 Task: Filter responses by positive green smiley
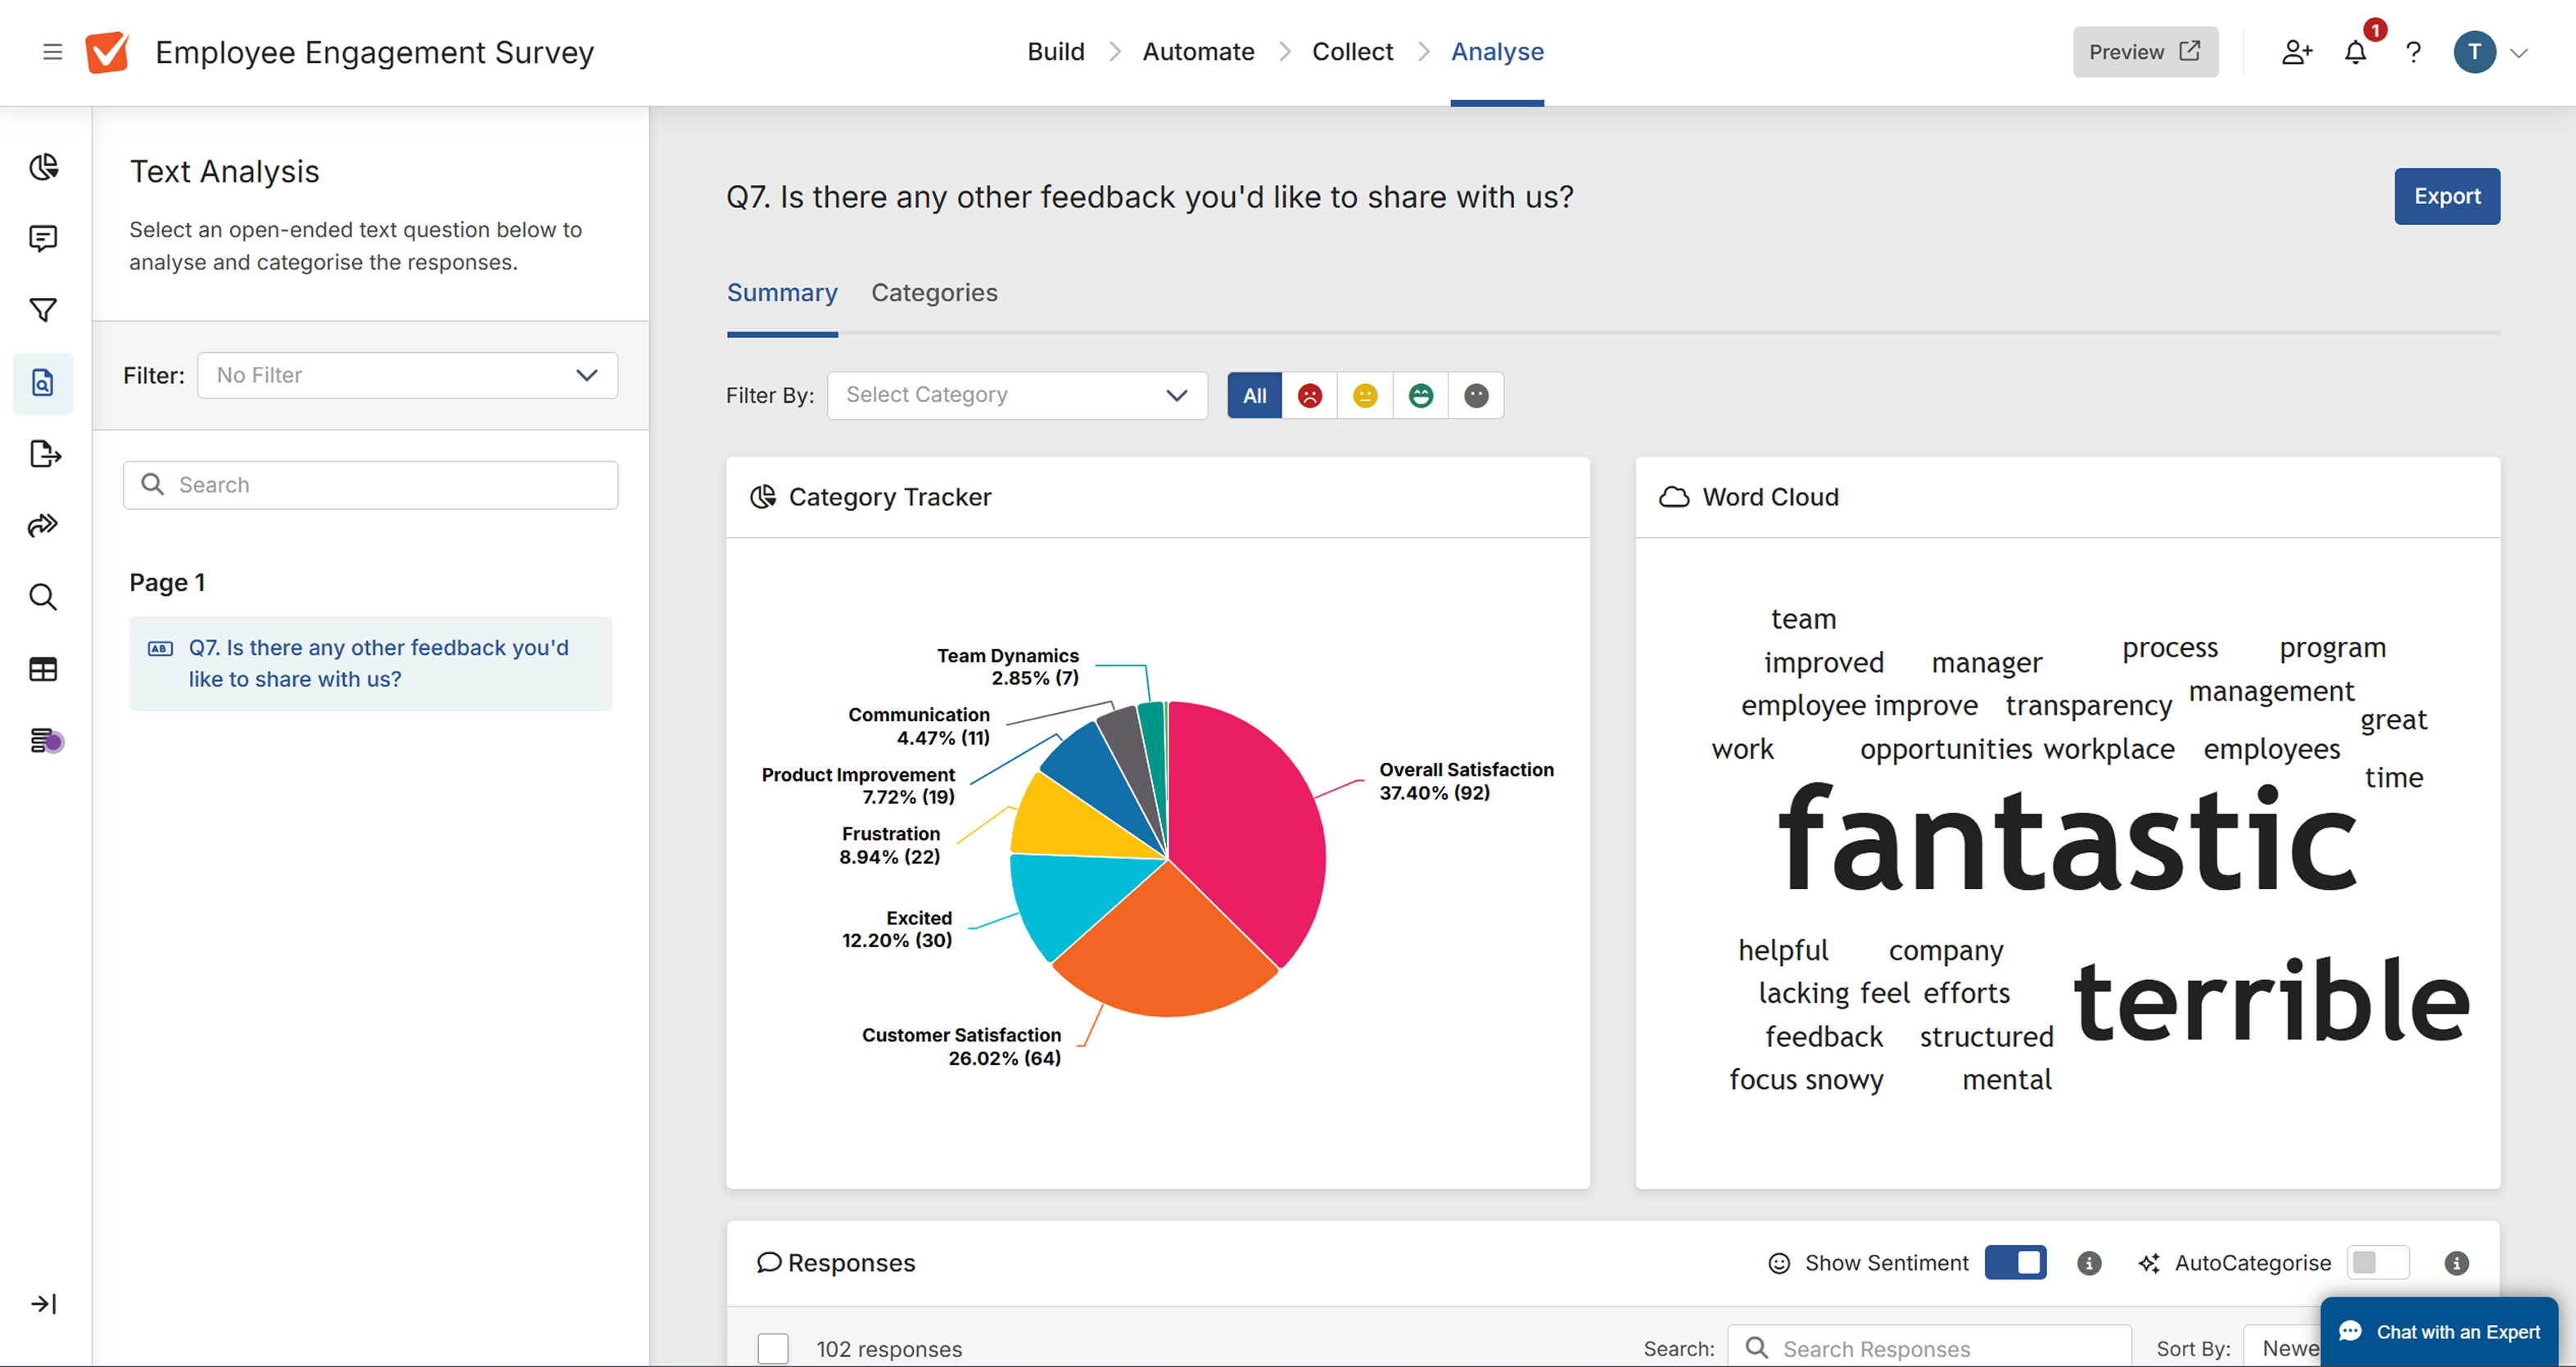point(1420,396)
